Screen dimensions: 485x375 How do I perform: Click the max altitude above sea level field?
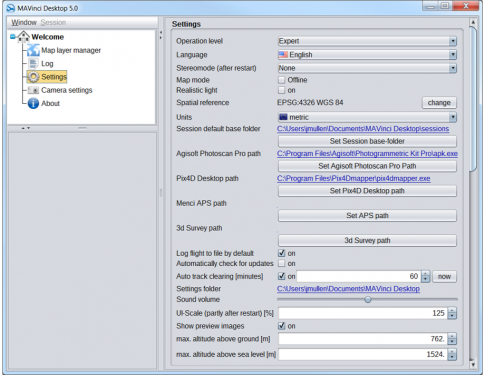tap(363, 354)
